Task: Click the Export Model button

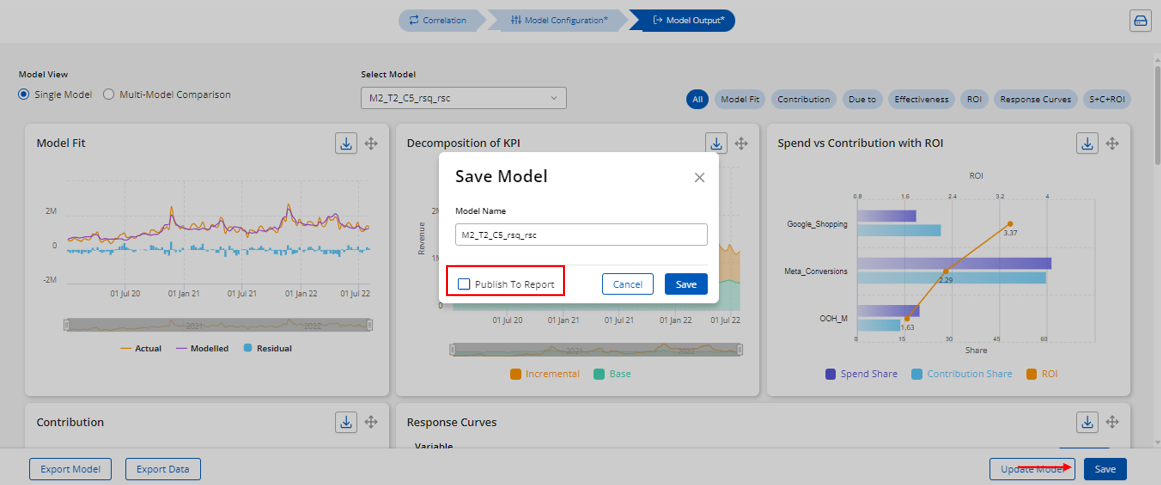Action: pos(70,469)
